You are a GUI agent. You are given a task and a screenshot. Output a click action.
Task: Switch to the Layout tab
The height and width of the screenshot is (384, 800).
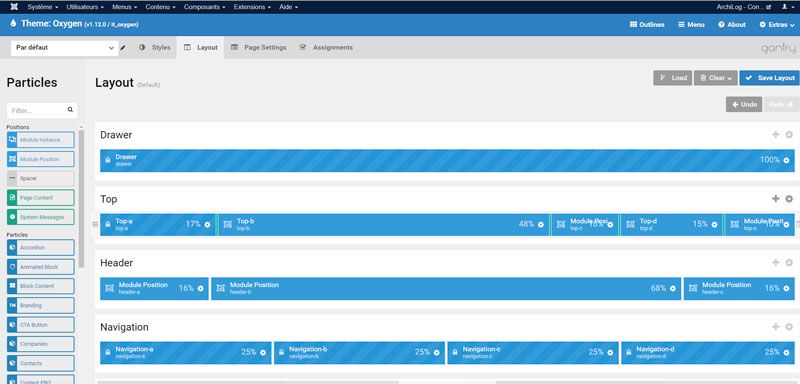pyautogui.click(x=201, y=47)
